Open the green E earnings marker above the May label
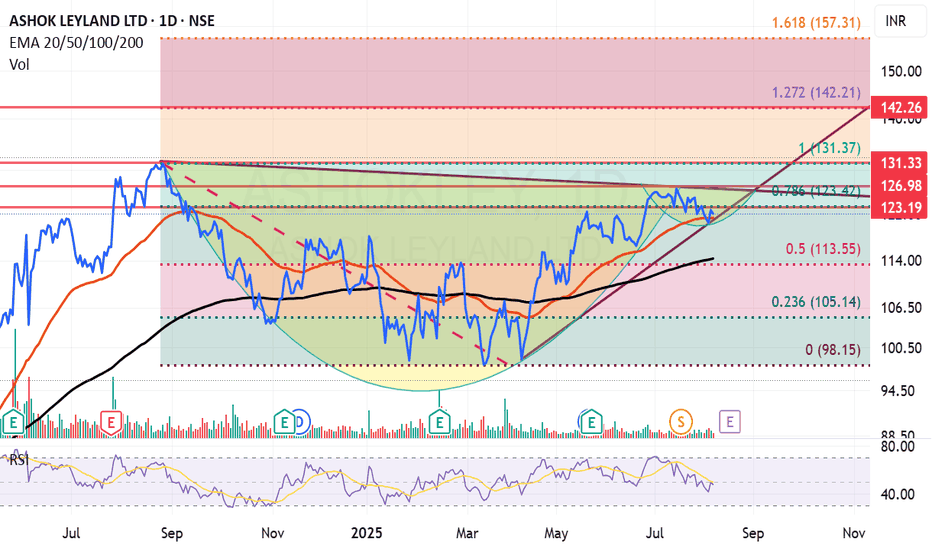Image resolution: width=932 pixels, height=550 pixels. pos(591,422)
